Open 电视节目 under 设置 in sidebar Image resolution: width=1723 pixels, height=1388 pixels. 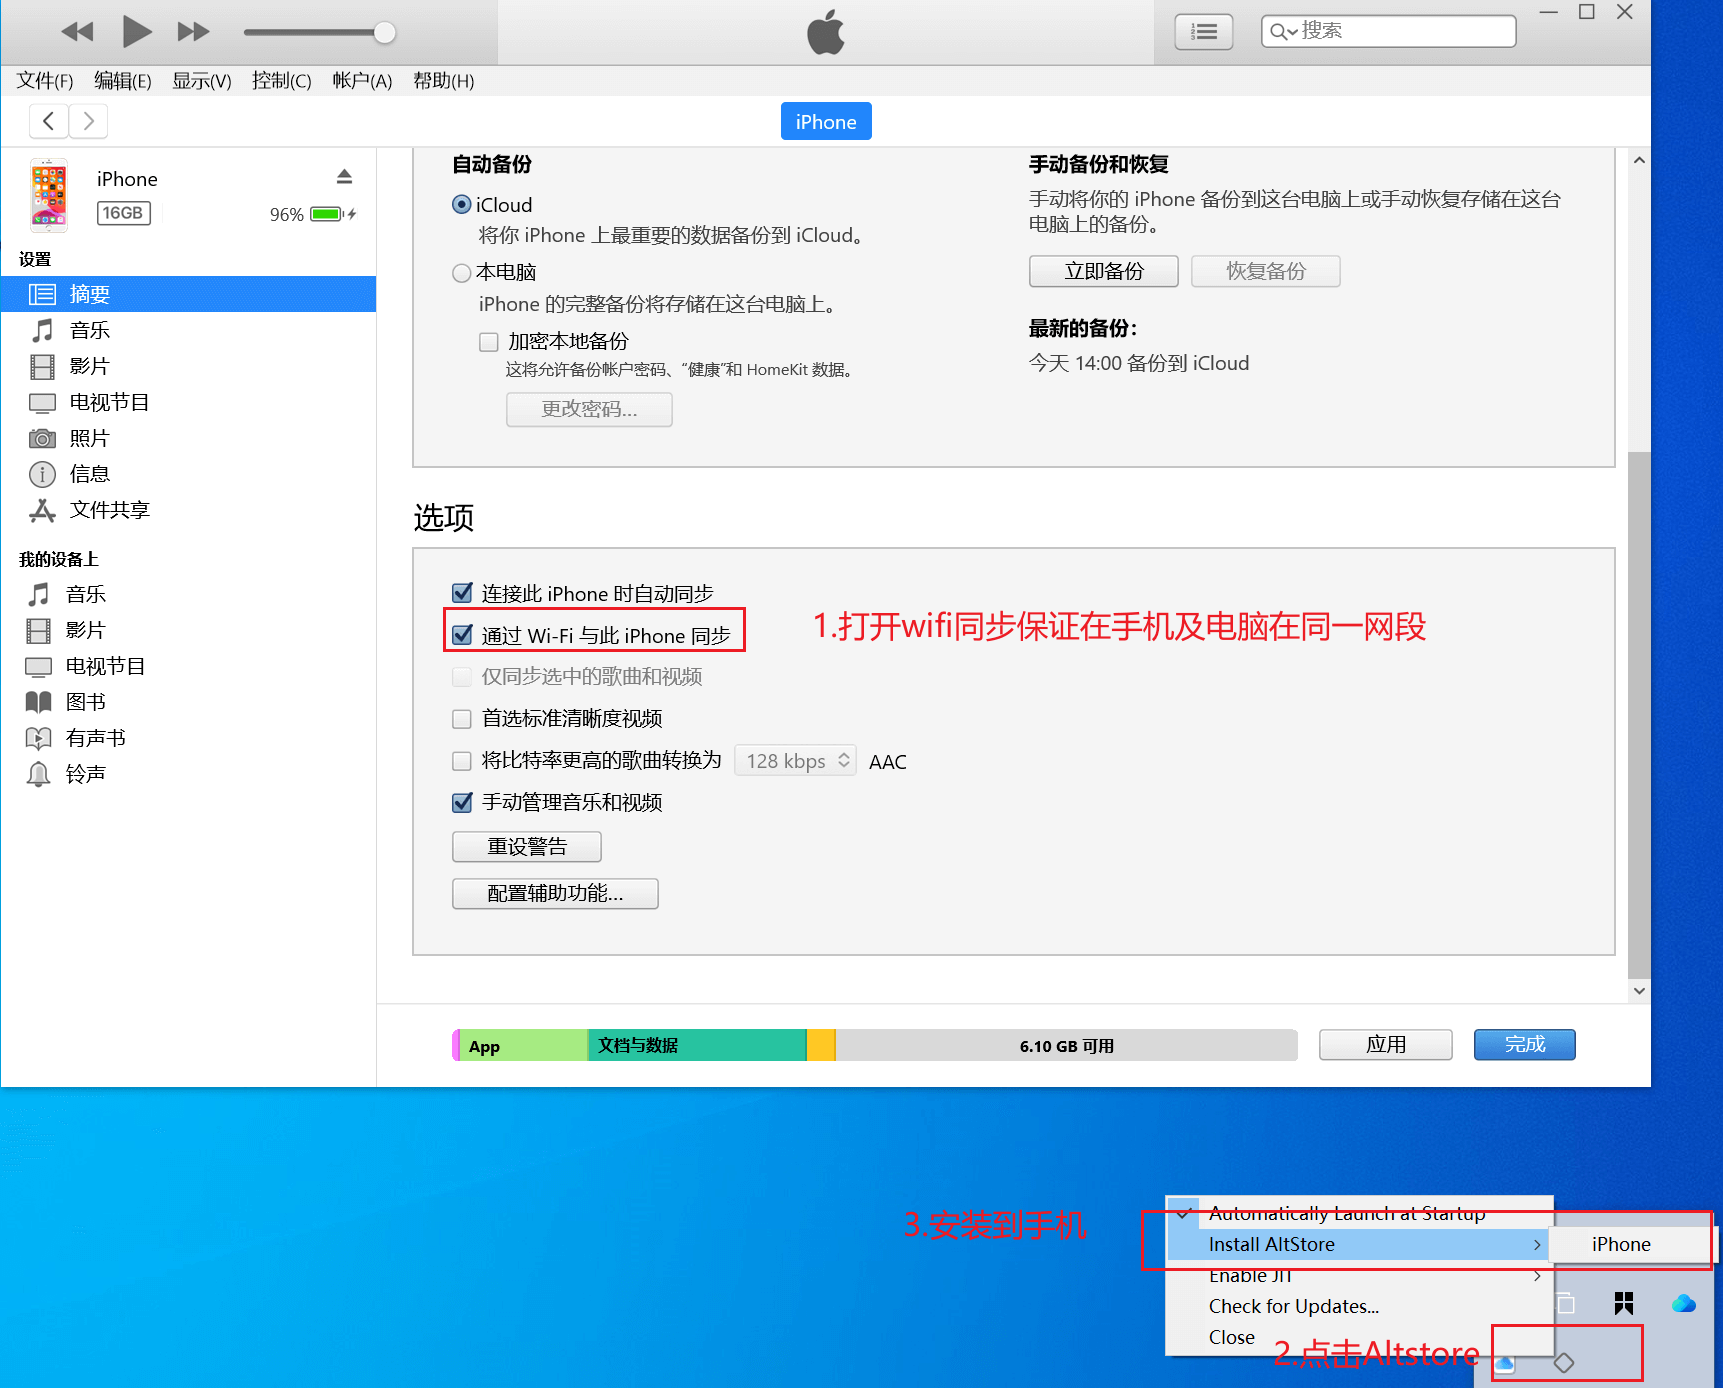188,402
